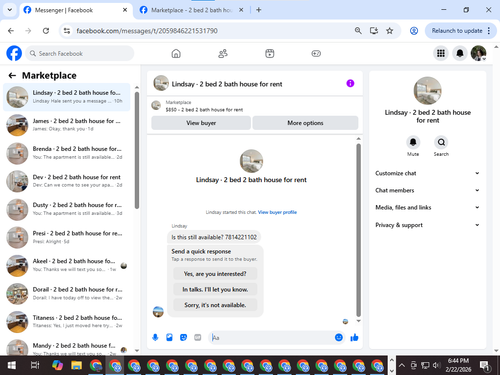
Task: Click the More options button
Action: [x=305, y=123]
